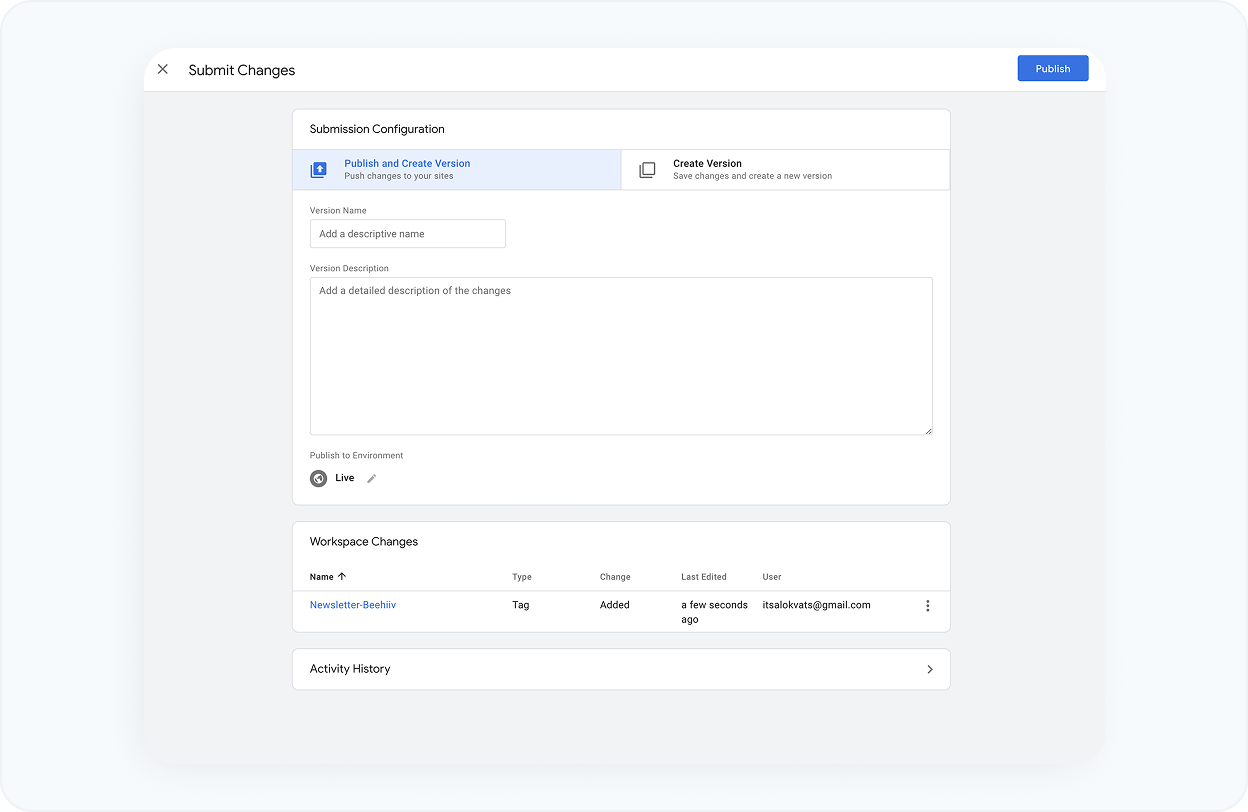Screen dimensions: 1248x812
Task: Close the Submit Changes dialog
Action: (x=163, y=69)
